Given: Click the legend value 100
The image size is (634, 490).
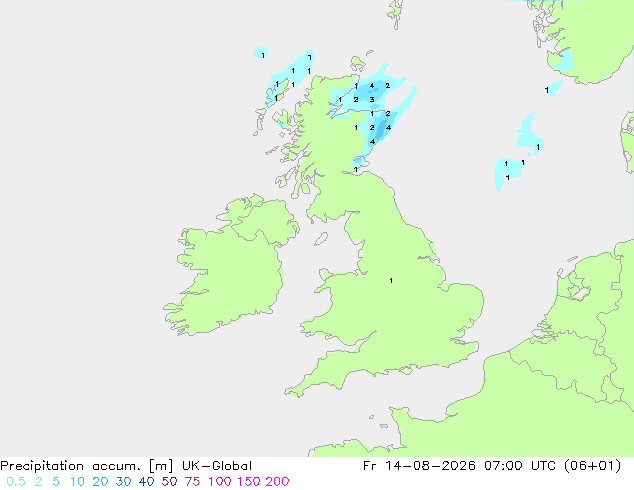Looking at the screenshot, I should click(x=220, y=482).
